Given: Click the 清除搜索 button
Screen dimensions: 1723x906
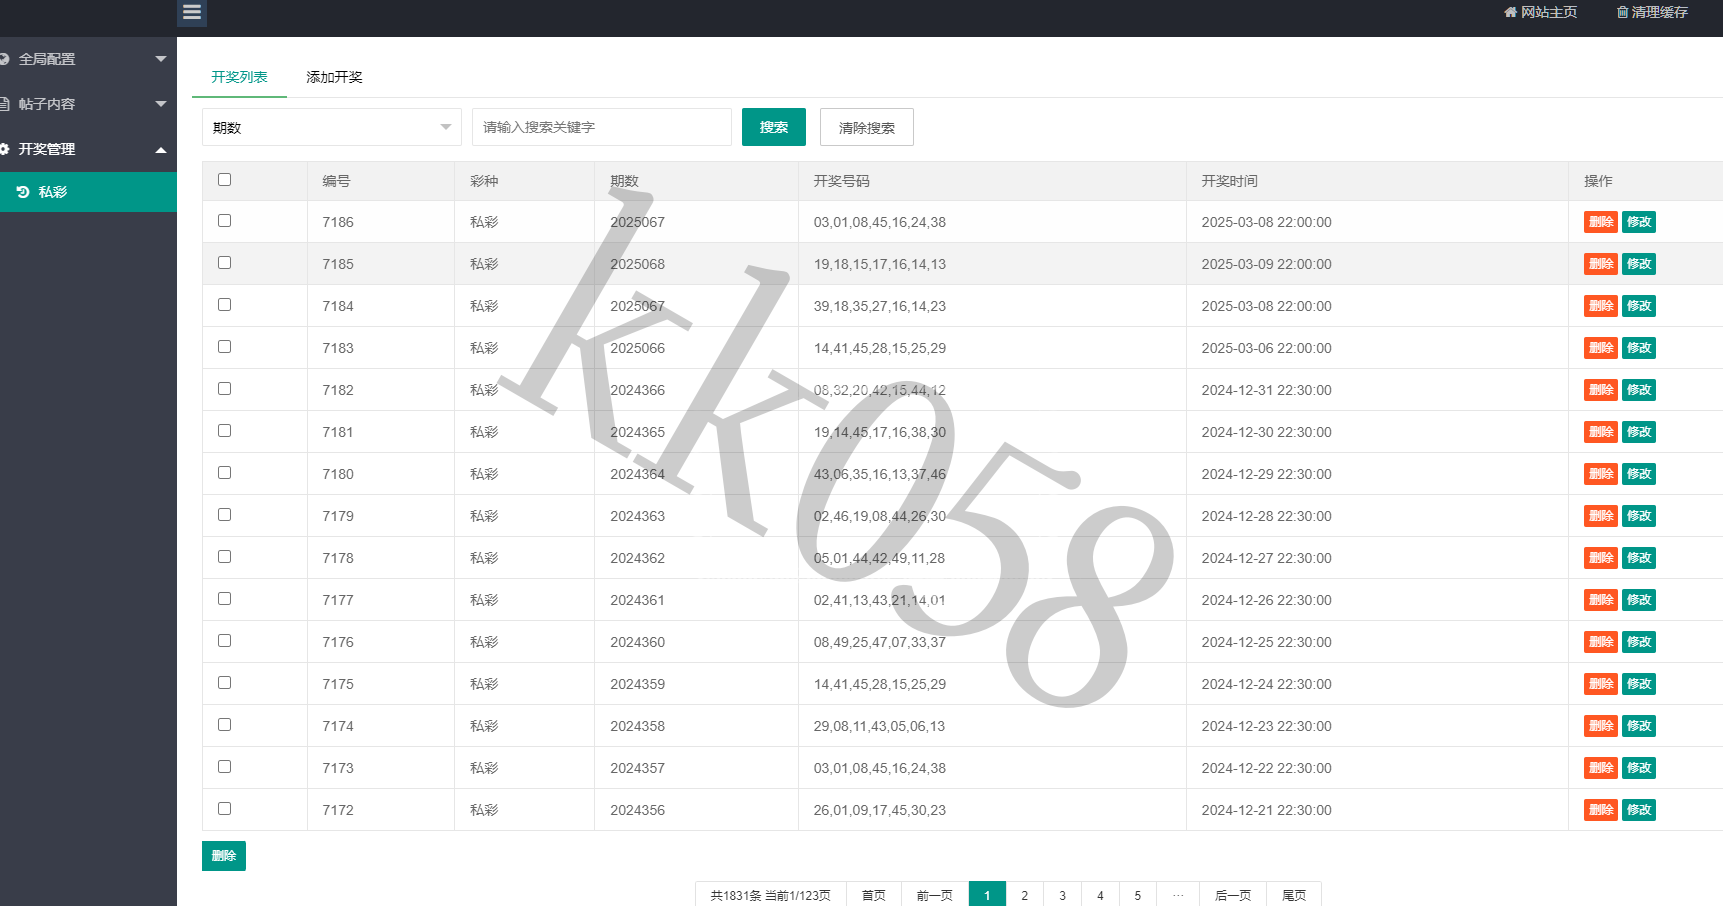Looking at the screenshot, I should click(x=867, y=127).
